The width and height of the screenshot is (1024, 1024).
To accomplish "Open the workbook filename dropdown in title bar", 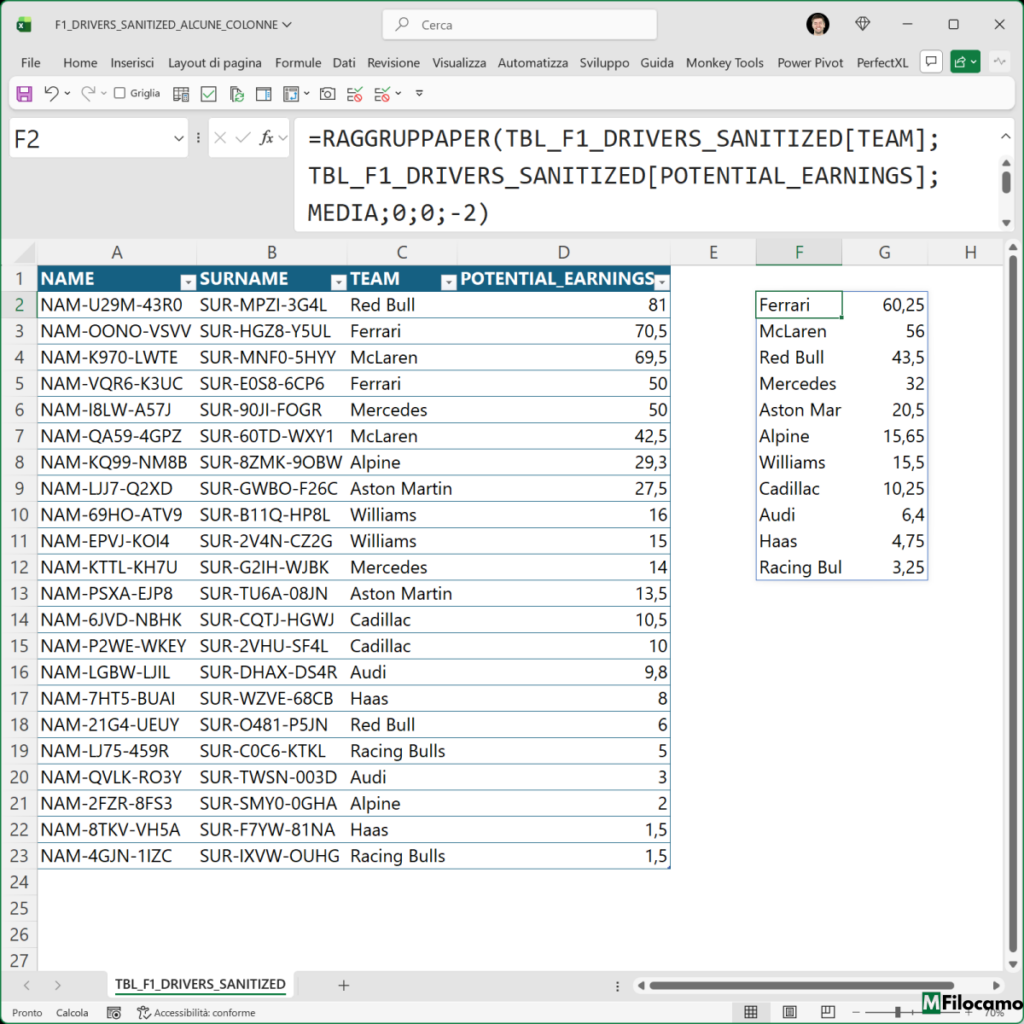I will pyautogui.click(x=287, y=25).
